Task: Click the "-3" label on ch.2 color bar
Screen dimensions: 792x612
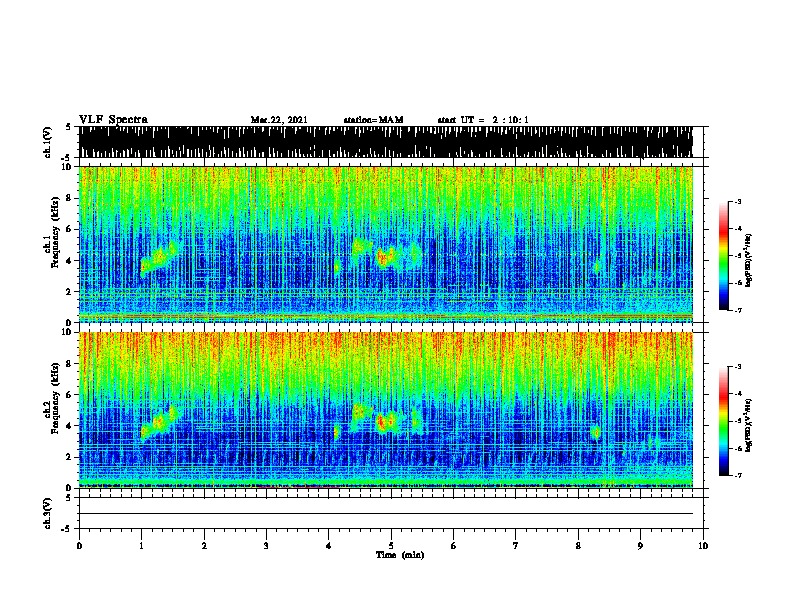Action: [x=738, y=367]
